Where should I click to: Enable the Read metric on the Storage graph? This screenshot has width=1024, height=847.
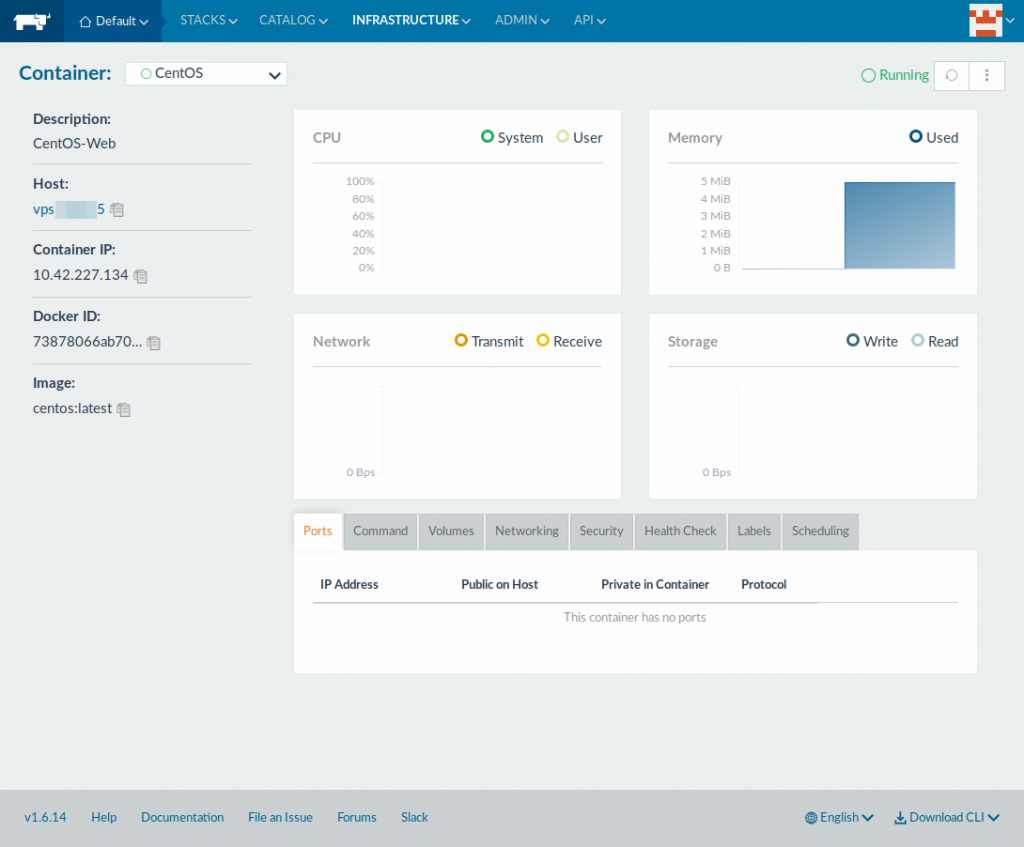(935, 341)
